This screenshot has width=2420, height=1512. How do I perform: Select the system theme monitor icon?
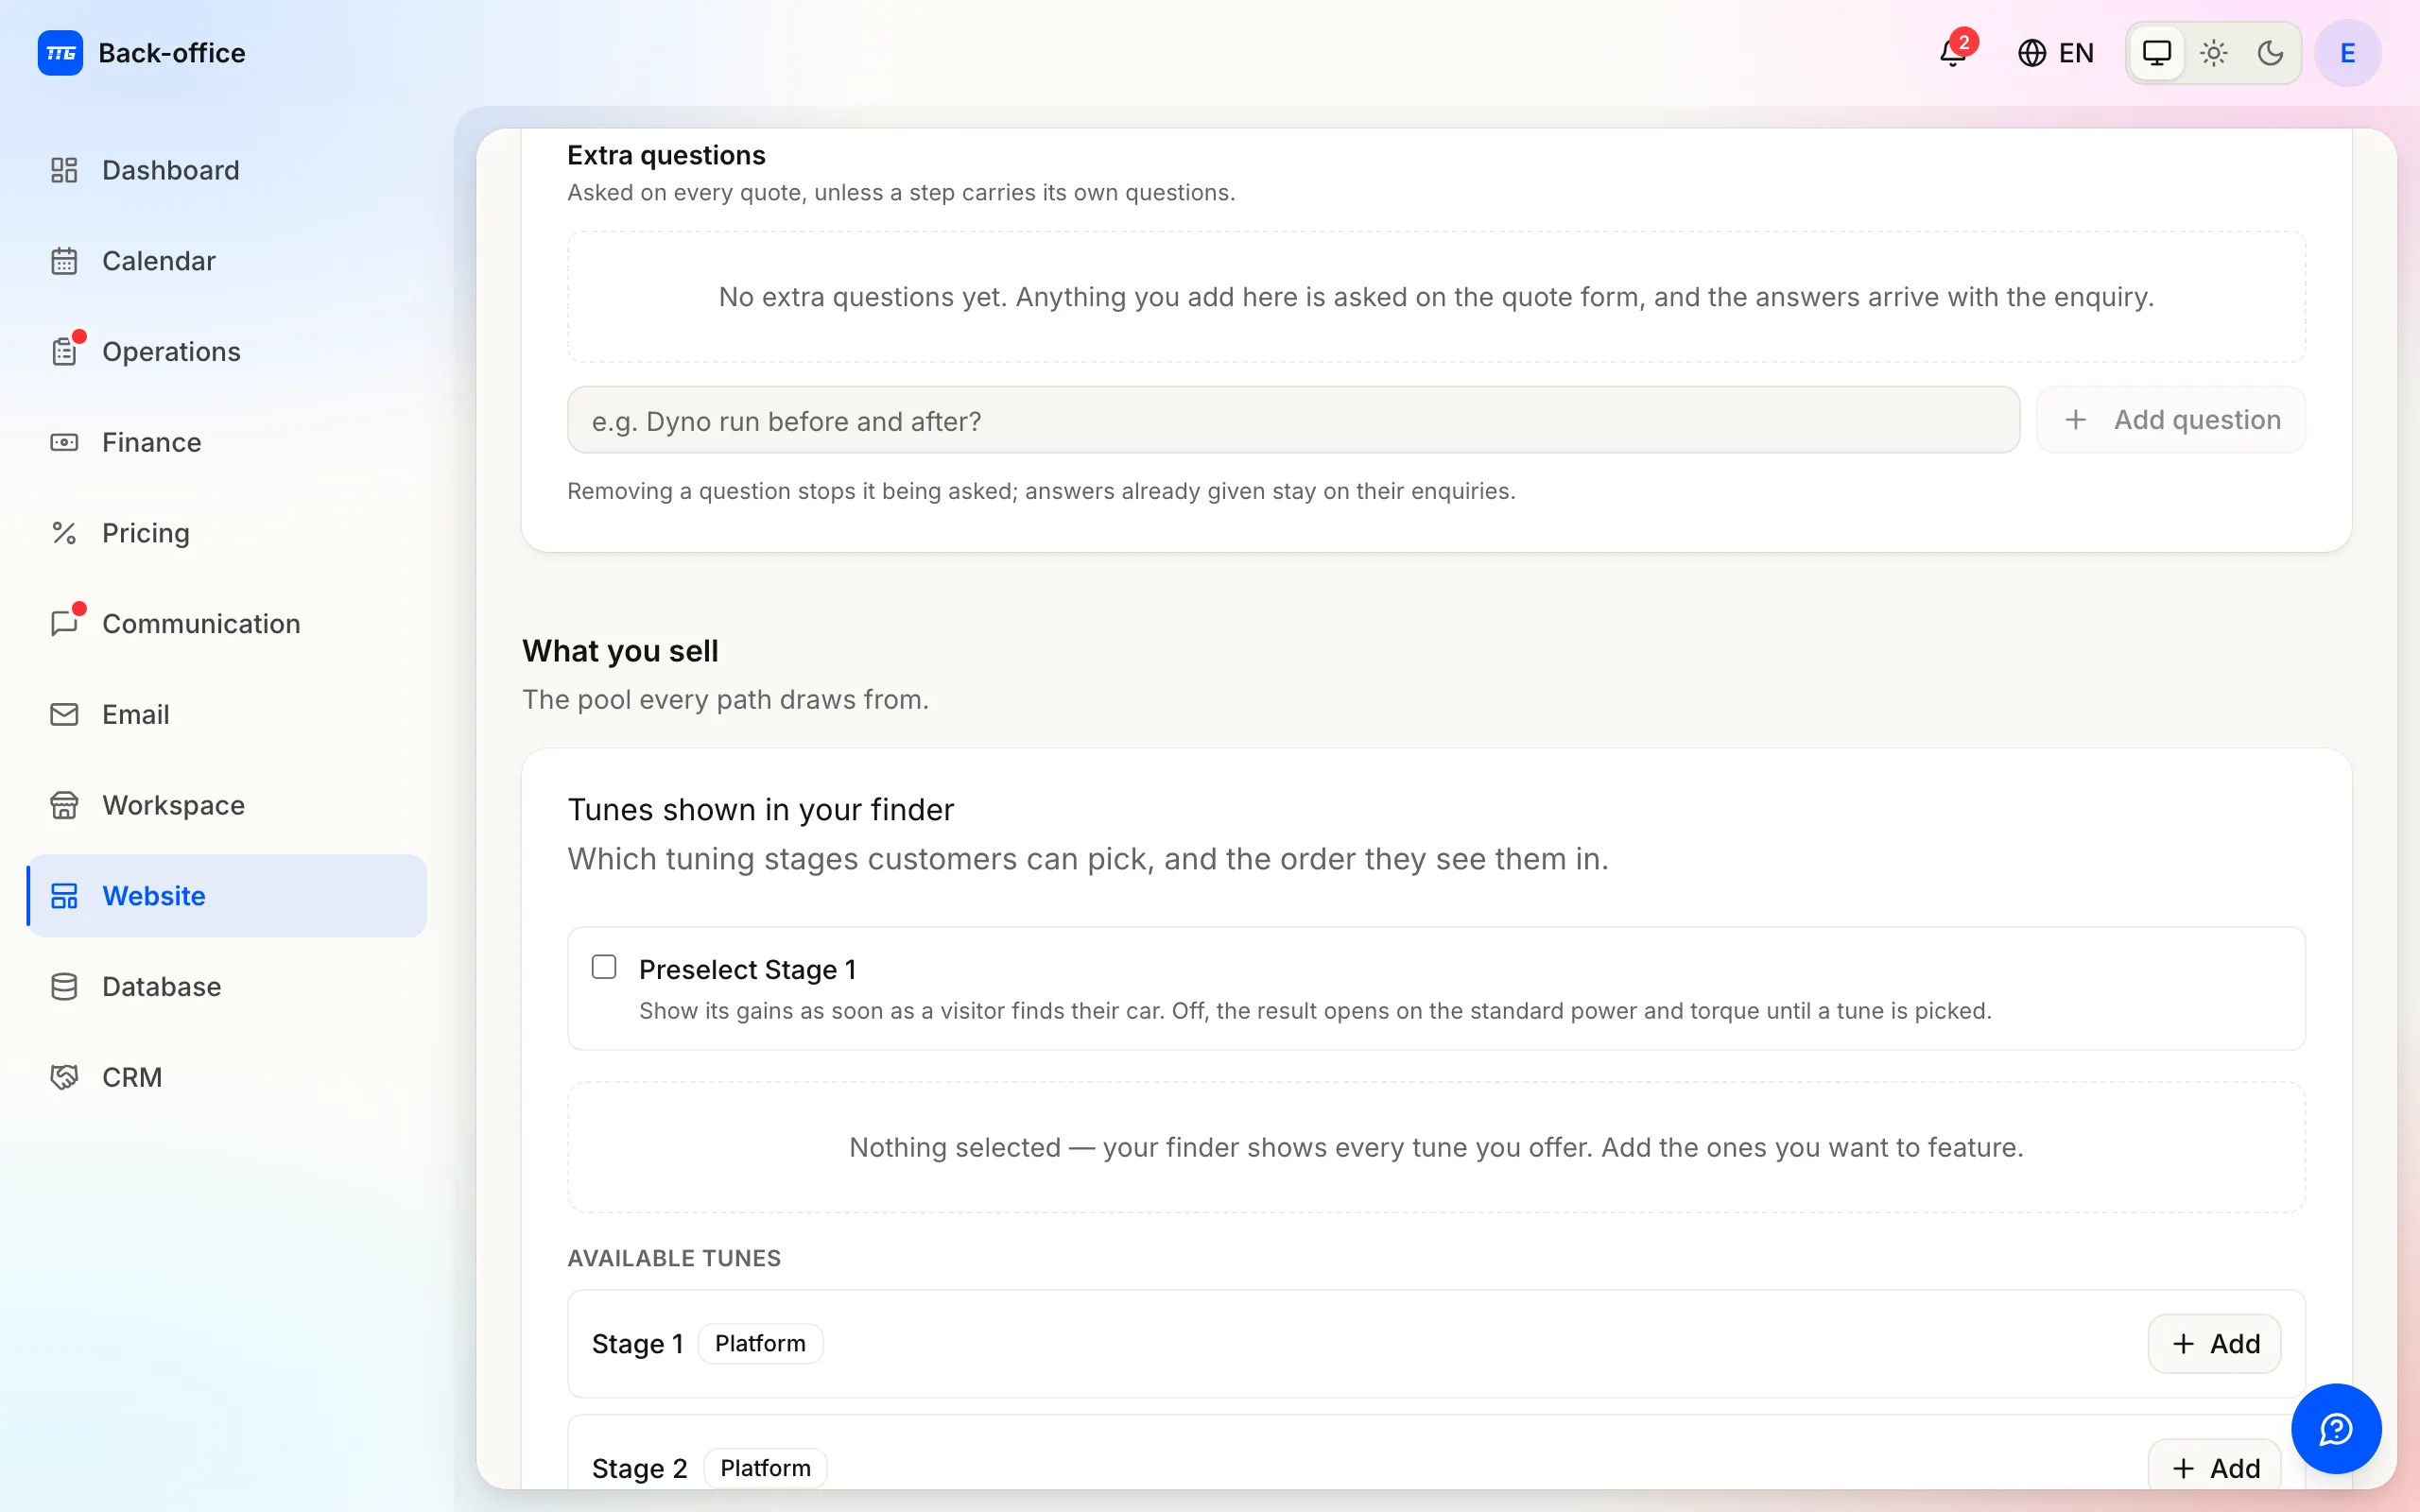[2157, 53]
